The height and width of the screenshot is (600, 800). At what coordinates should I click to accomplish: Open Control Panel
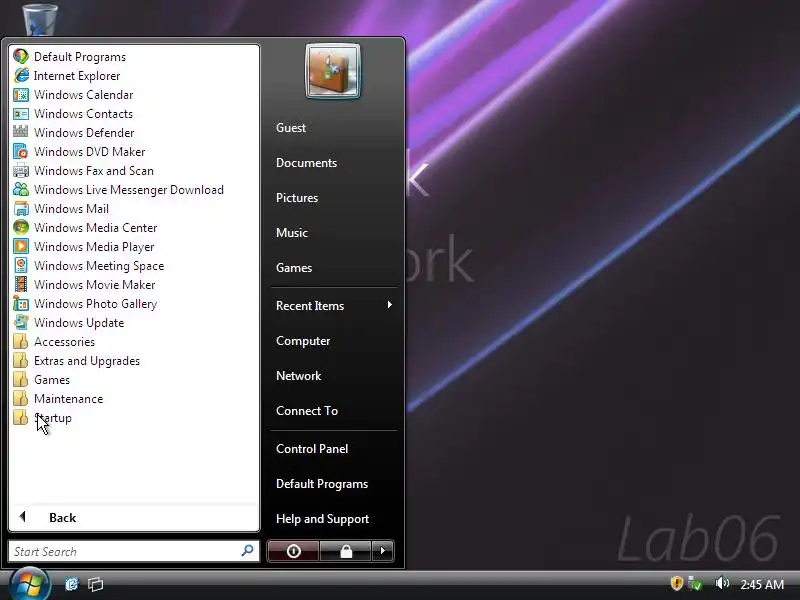(312, 449)
